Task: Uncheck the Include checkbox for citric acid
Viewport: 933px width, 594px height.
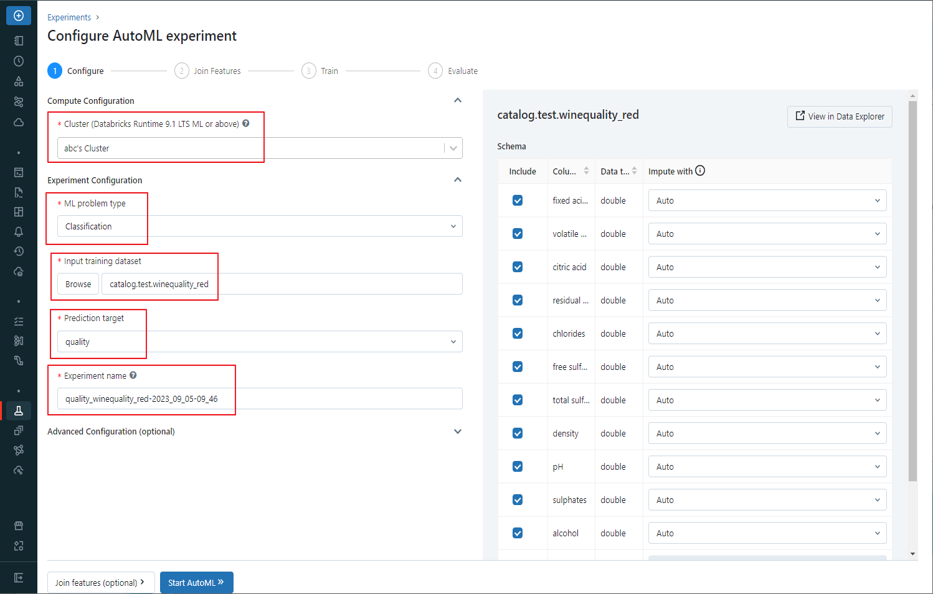Action: coord(517,267)
